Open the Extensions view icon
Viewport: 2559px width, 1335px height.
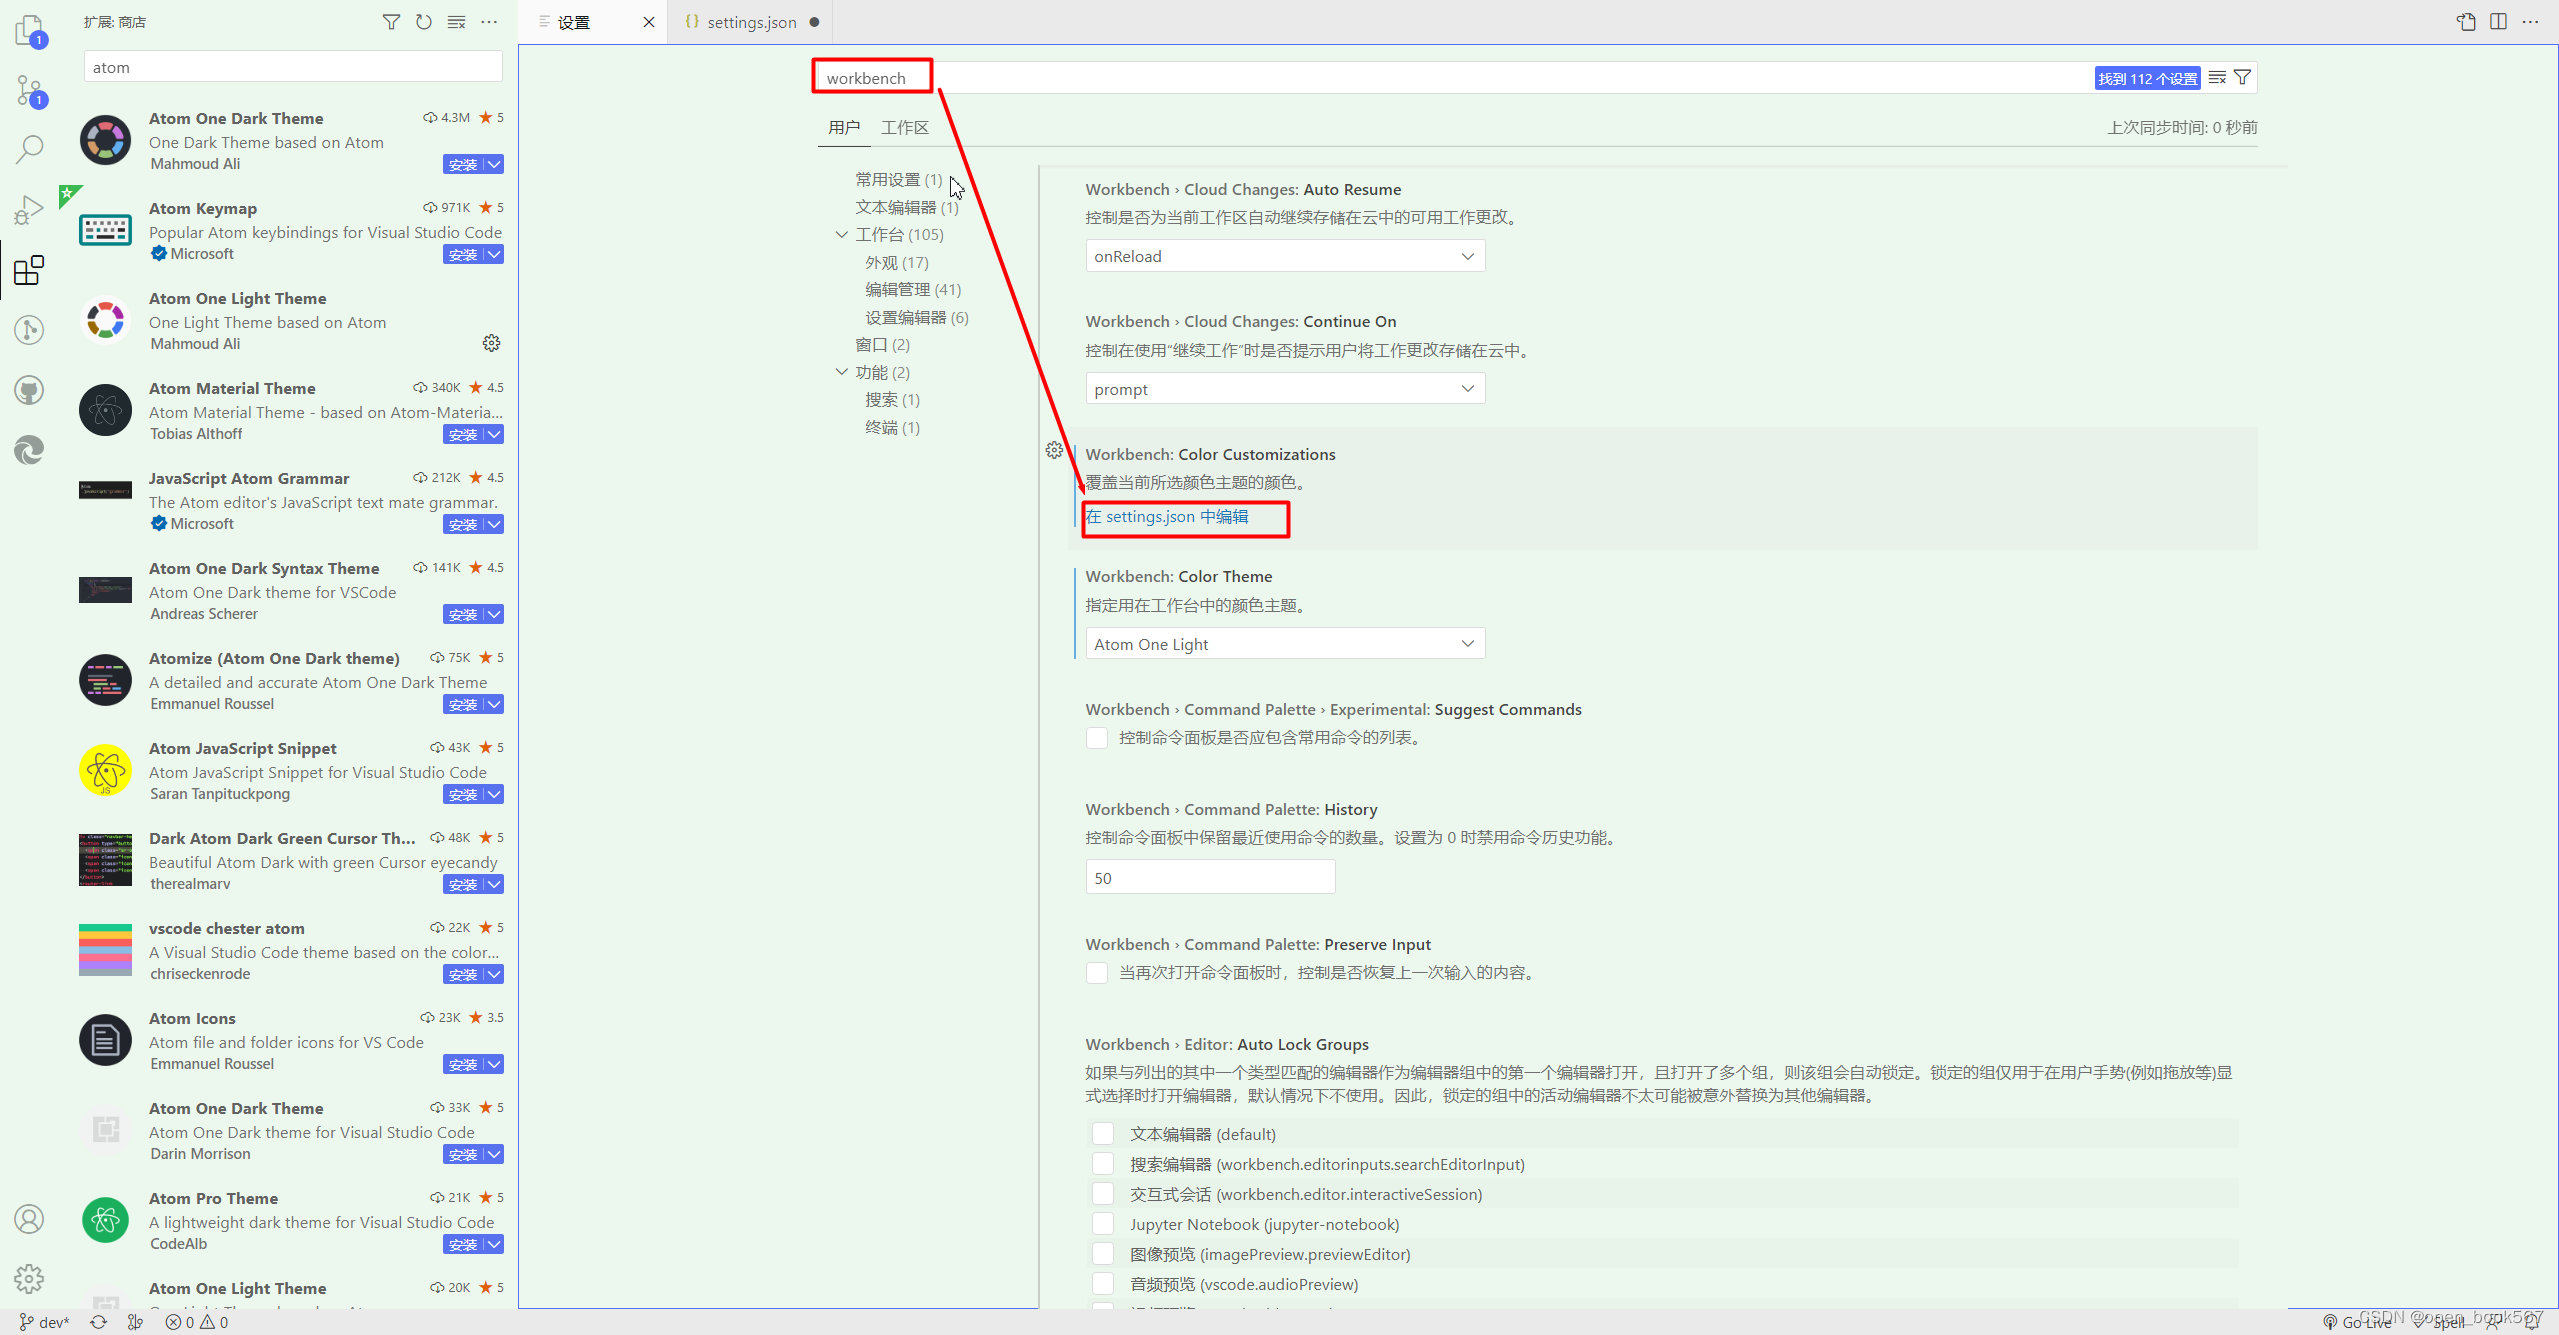30,269
